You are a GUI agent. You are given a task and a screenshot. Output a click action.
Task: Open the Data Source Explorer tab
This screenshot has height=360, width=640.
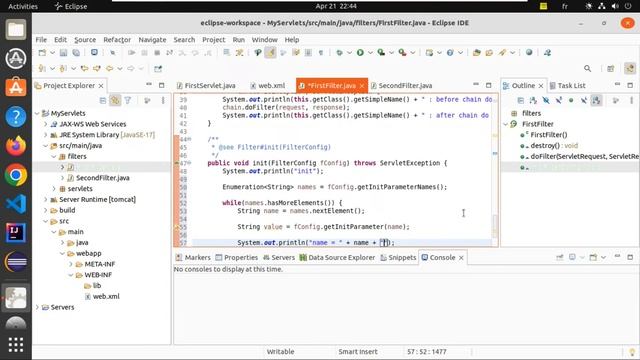337,258
